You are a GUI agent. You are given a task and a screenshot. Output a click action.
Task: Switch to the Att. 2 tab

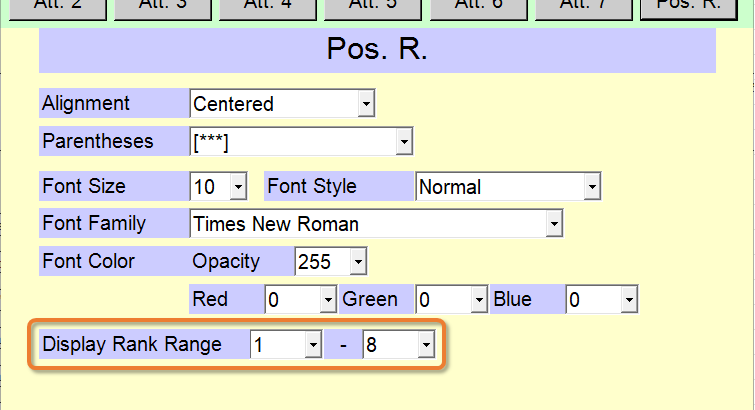[58, 8]
